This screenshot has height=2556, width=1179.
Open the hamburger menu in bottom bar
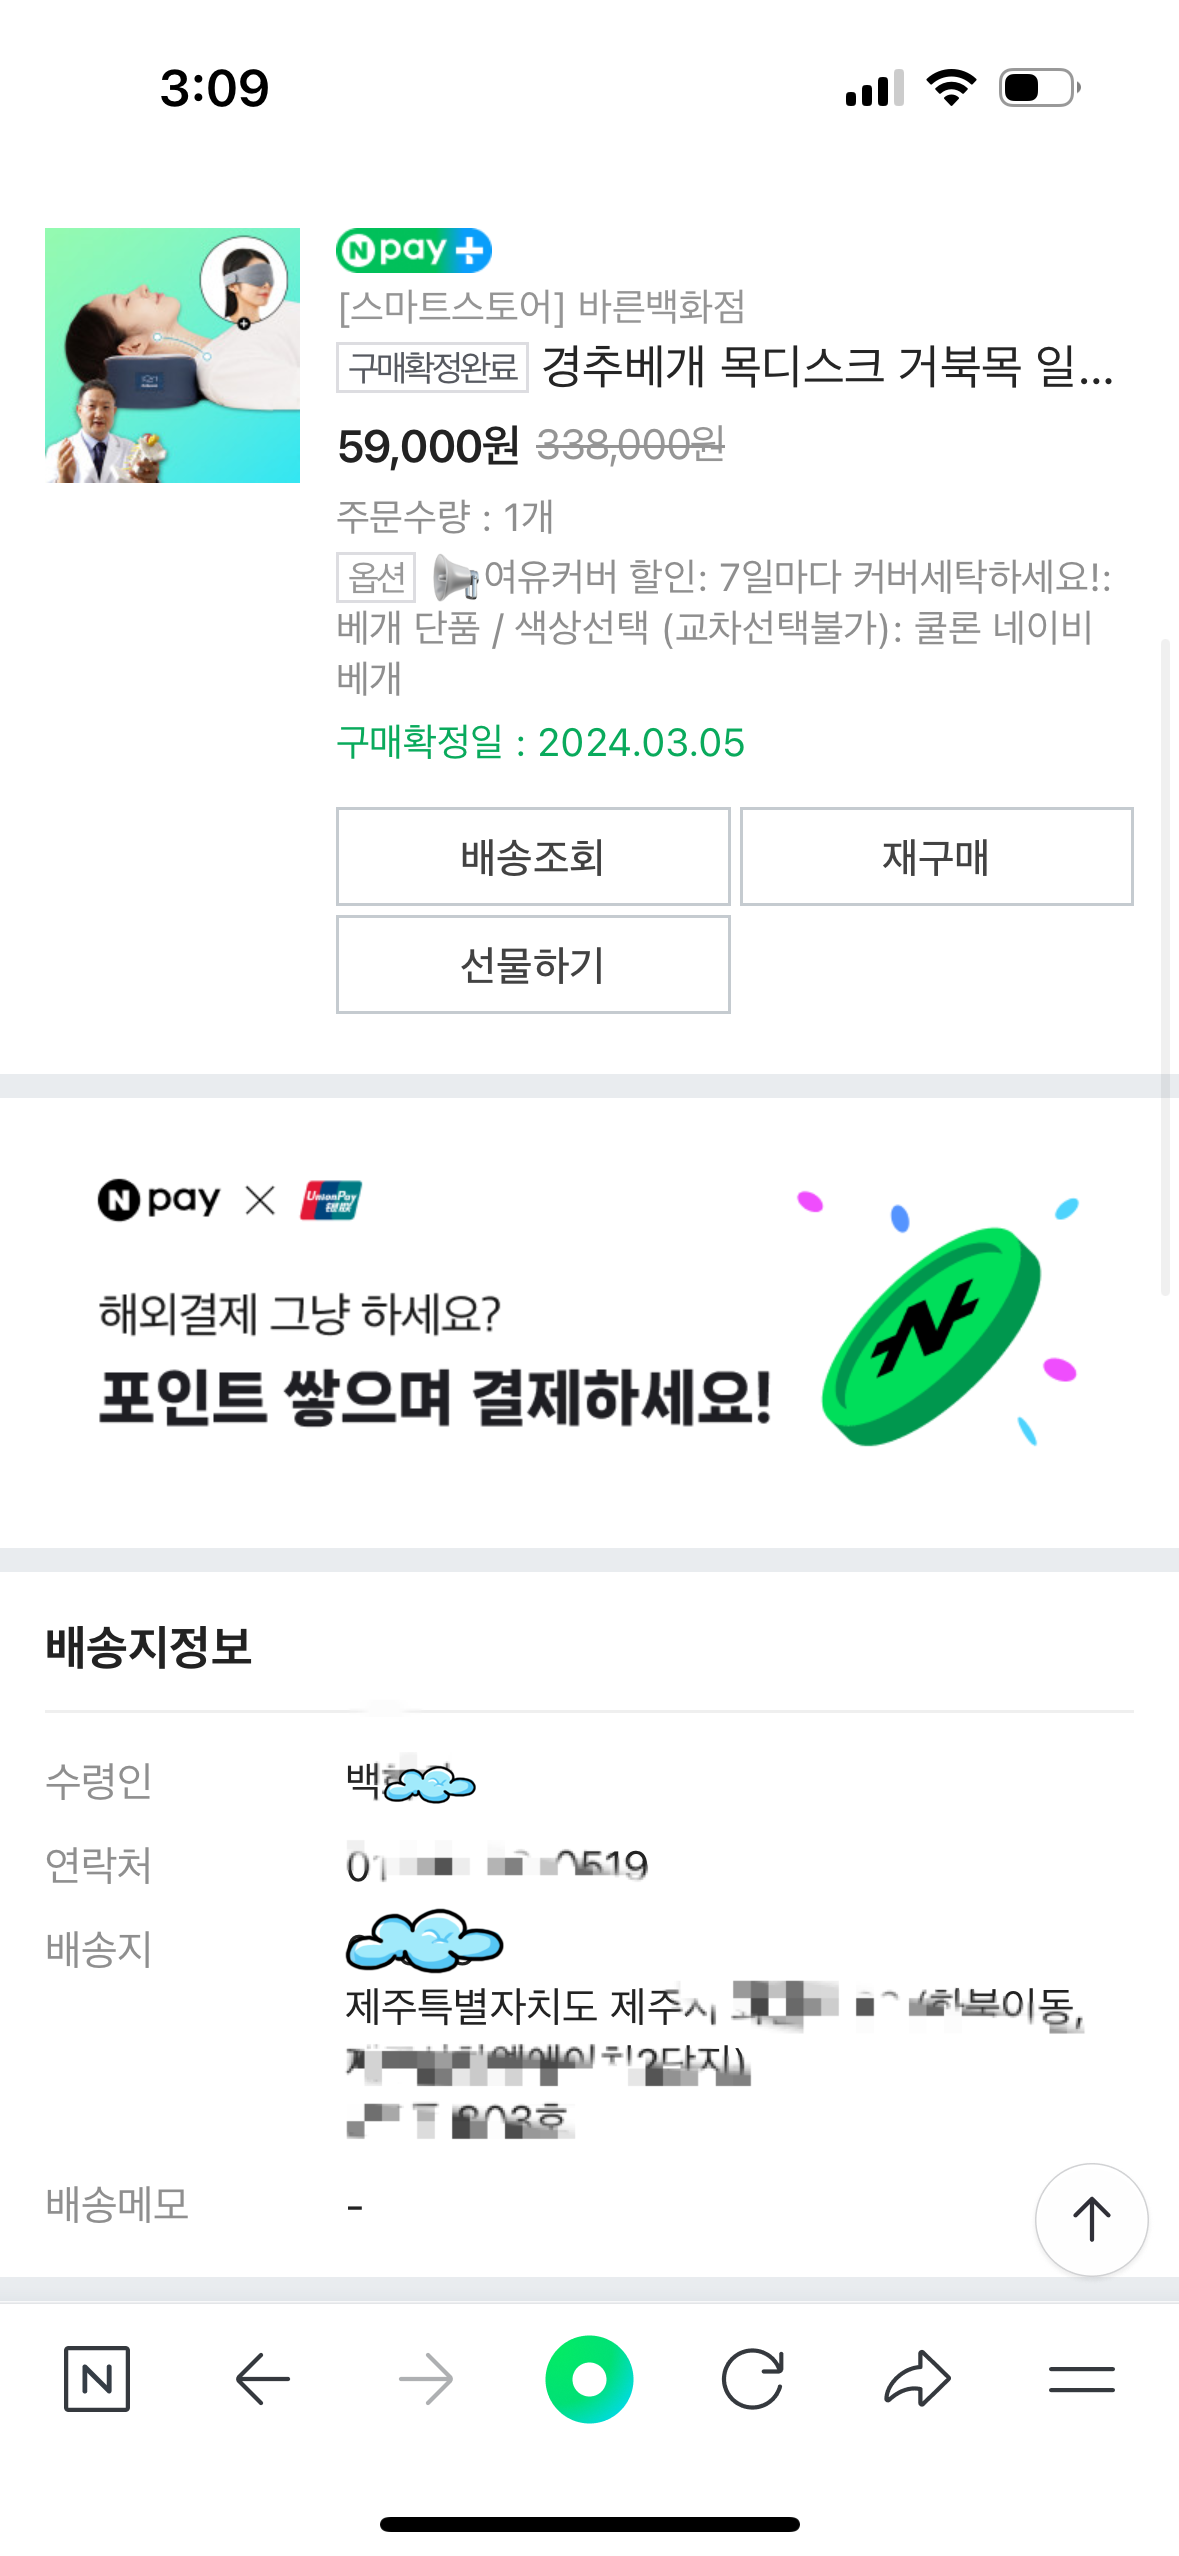coord(1082,2379)
